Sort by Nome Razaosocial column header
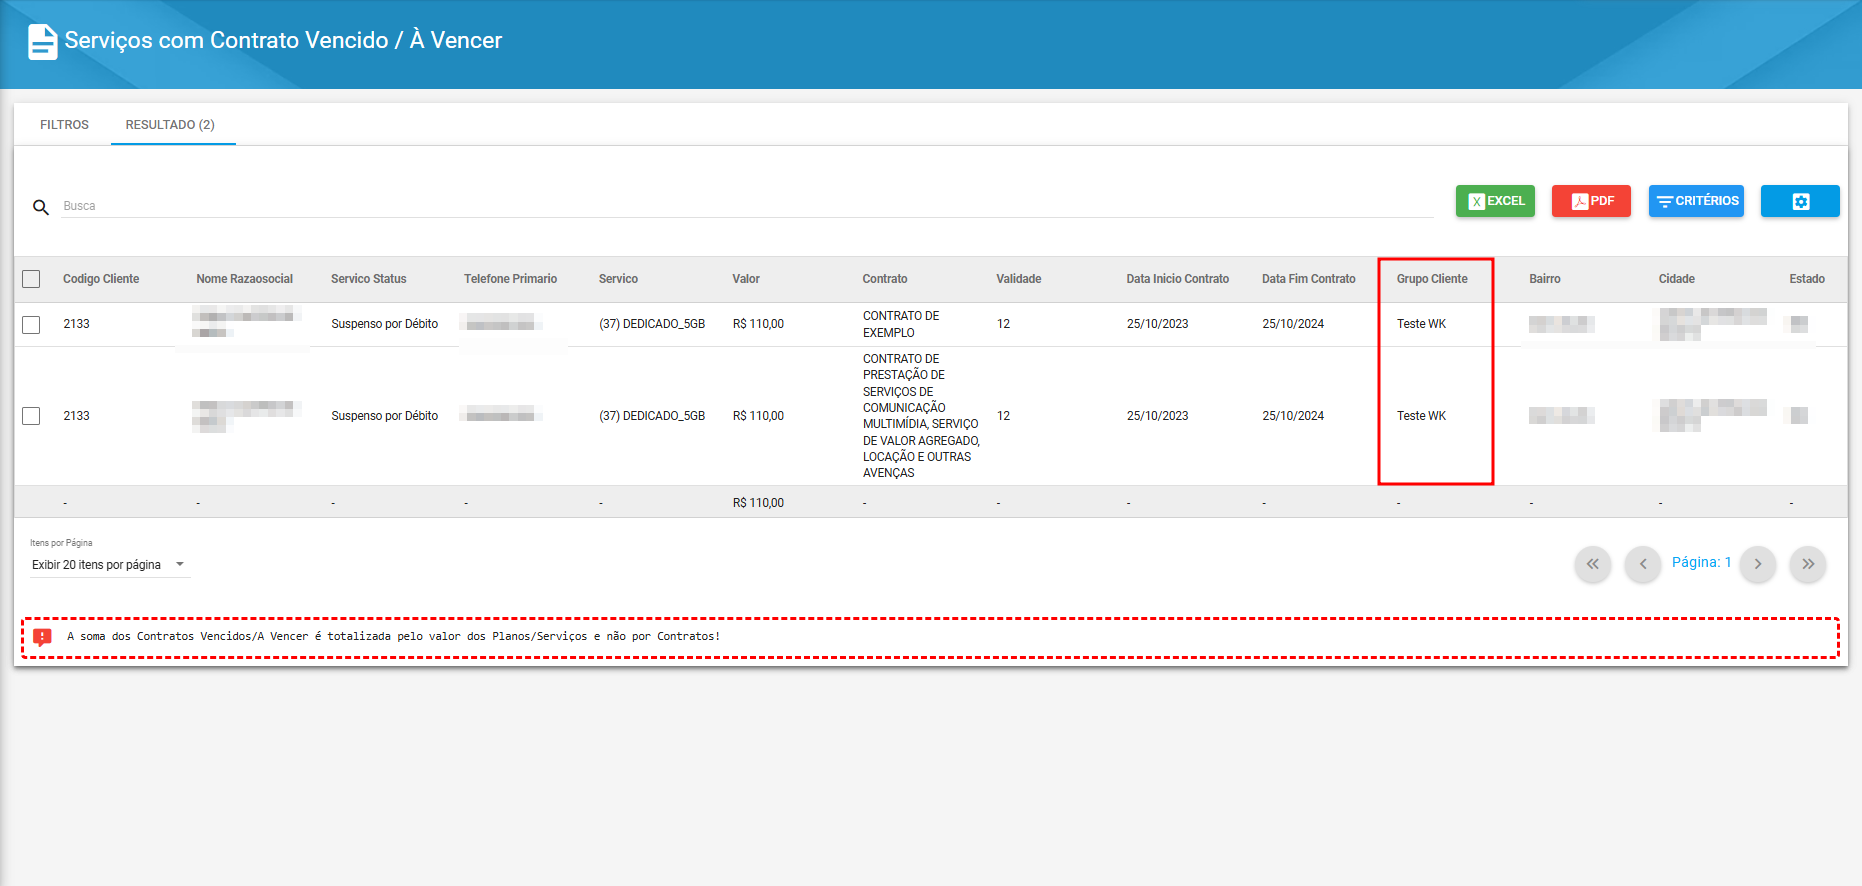The width and height of the screenshot is (1862, 886). tap(244, 279)
